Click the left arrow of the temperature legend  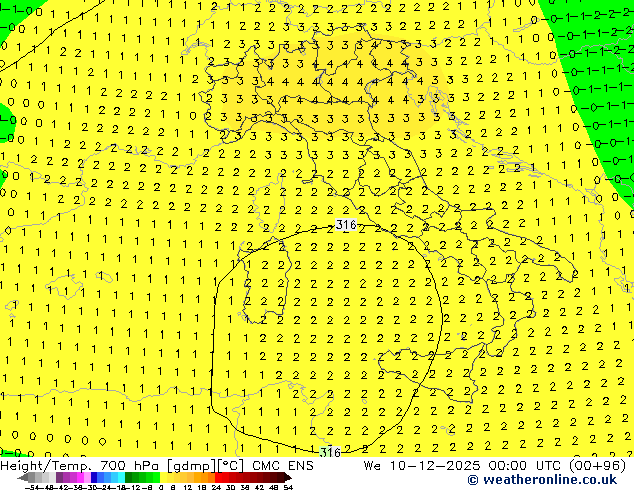(22, 478)
